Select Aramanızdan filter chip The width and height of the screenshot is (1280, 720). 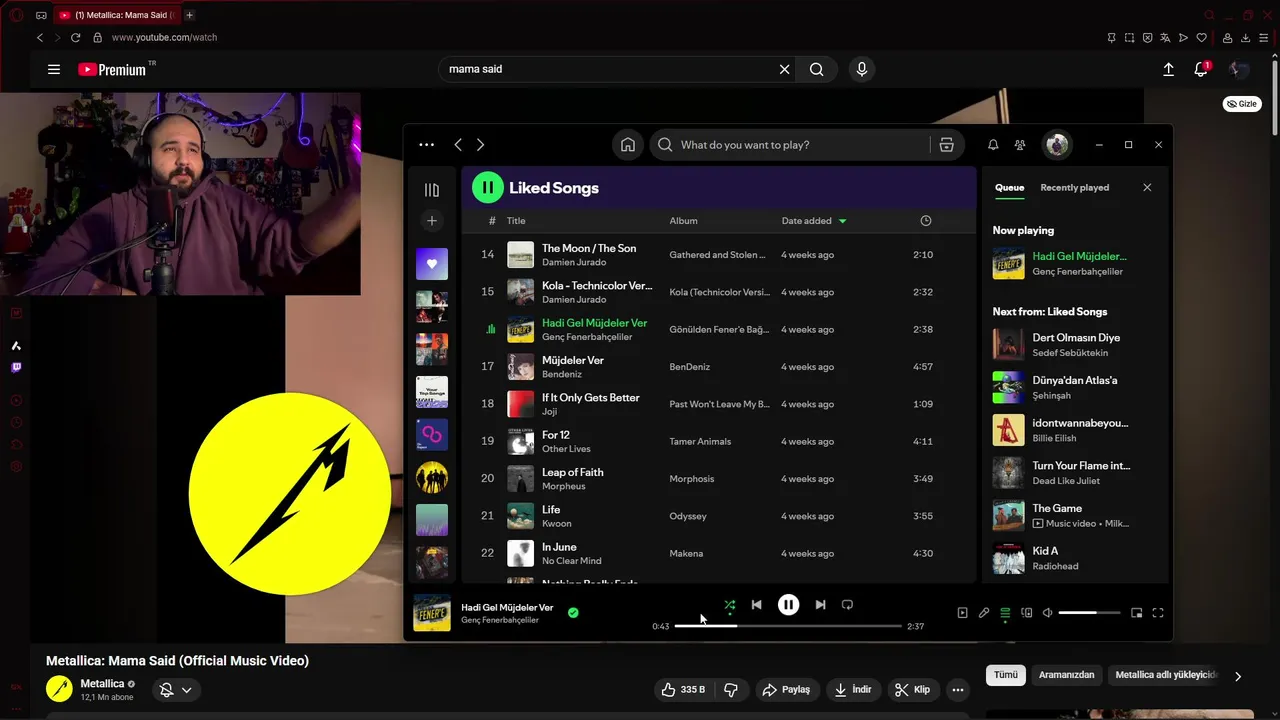[x=1066, y=675]
